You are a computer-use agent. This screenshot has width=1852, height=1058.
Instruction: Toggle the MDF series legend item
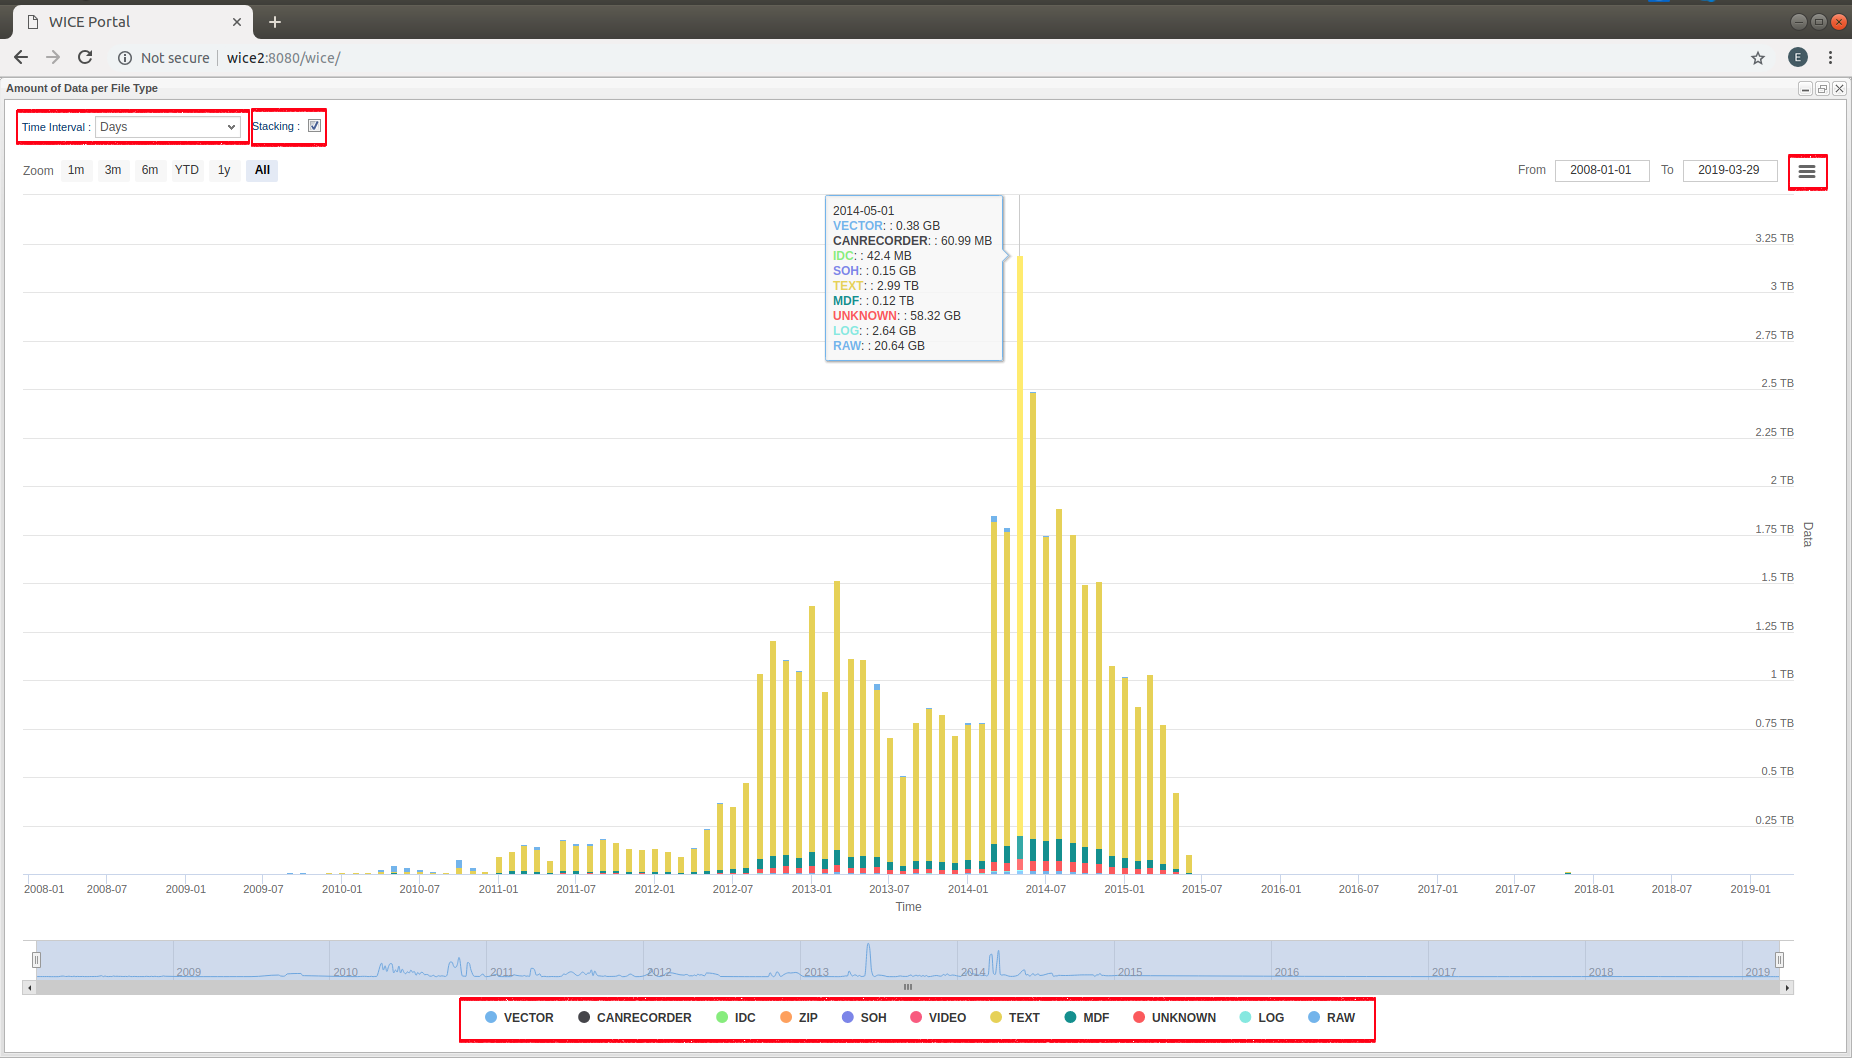coord(1086,1018)
